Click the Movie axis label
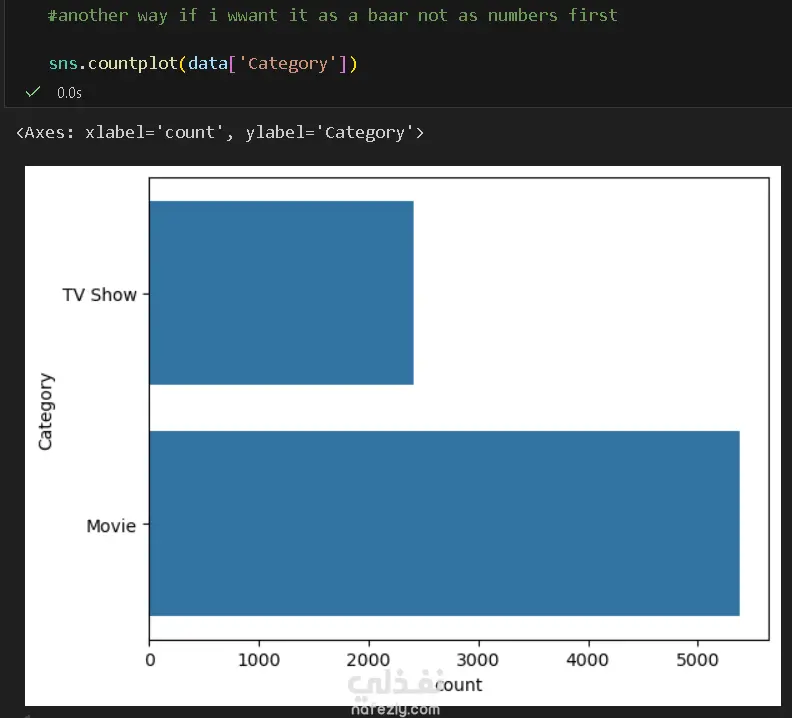The height and width of the screenshot is (718, 792). 110,525
